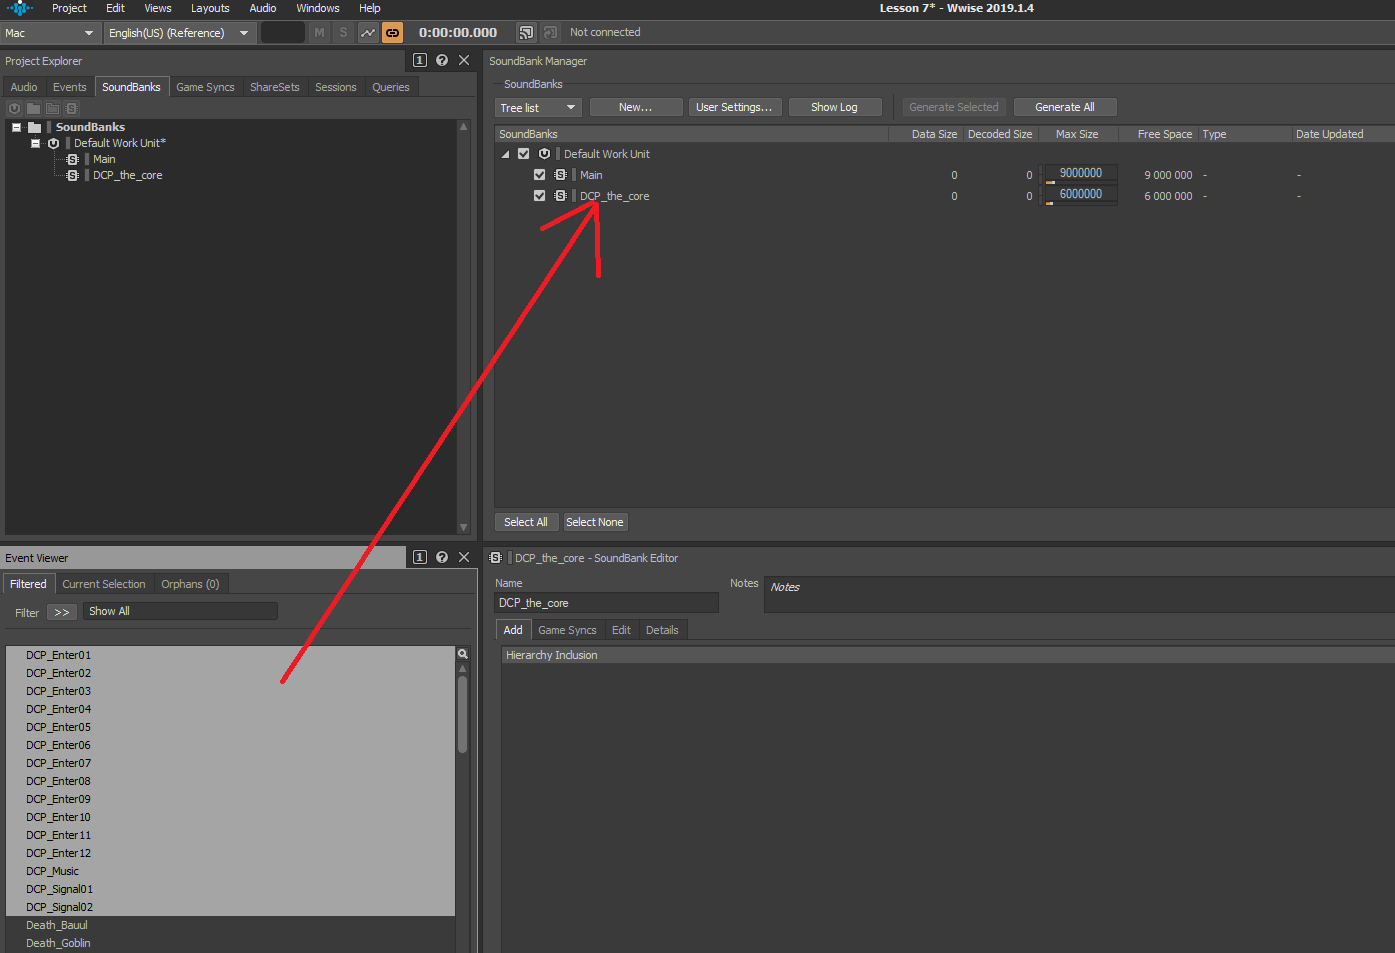The image size is (1395, 953).
Task: Click Main soundbank icon in SoundBank Manager
Action: point(560,175)
